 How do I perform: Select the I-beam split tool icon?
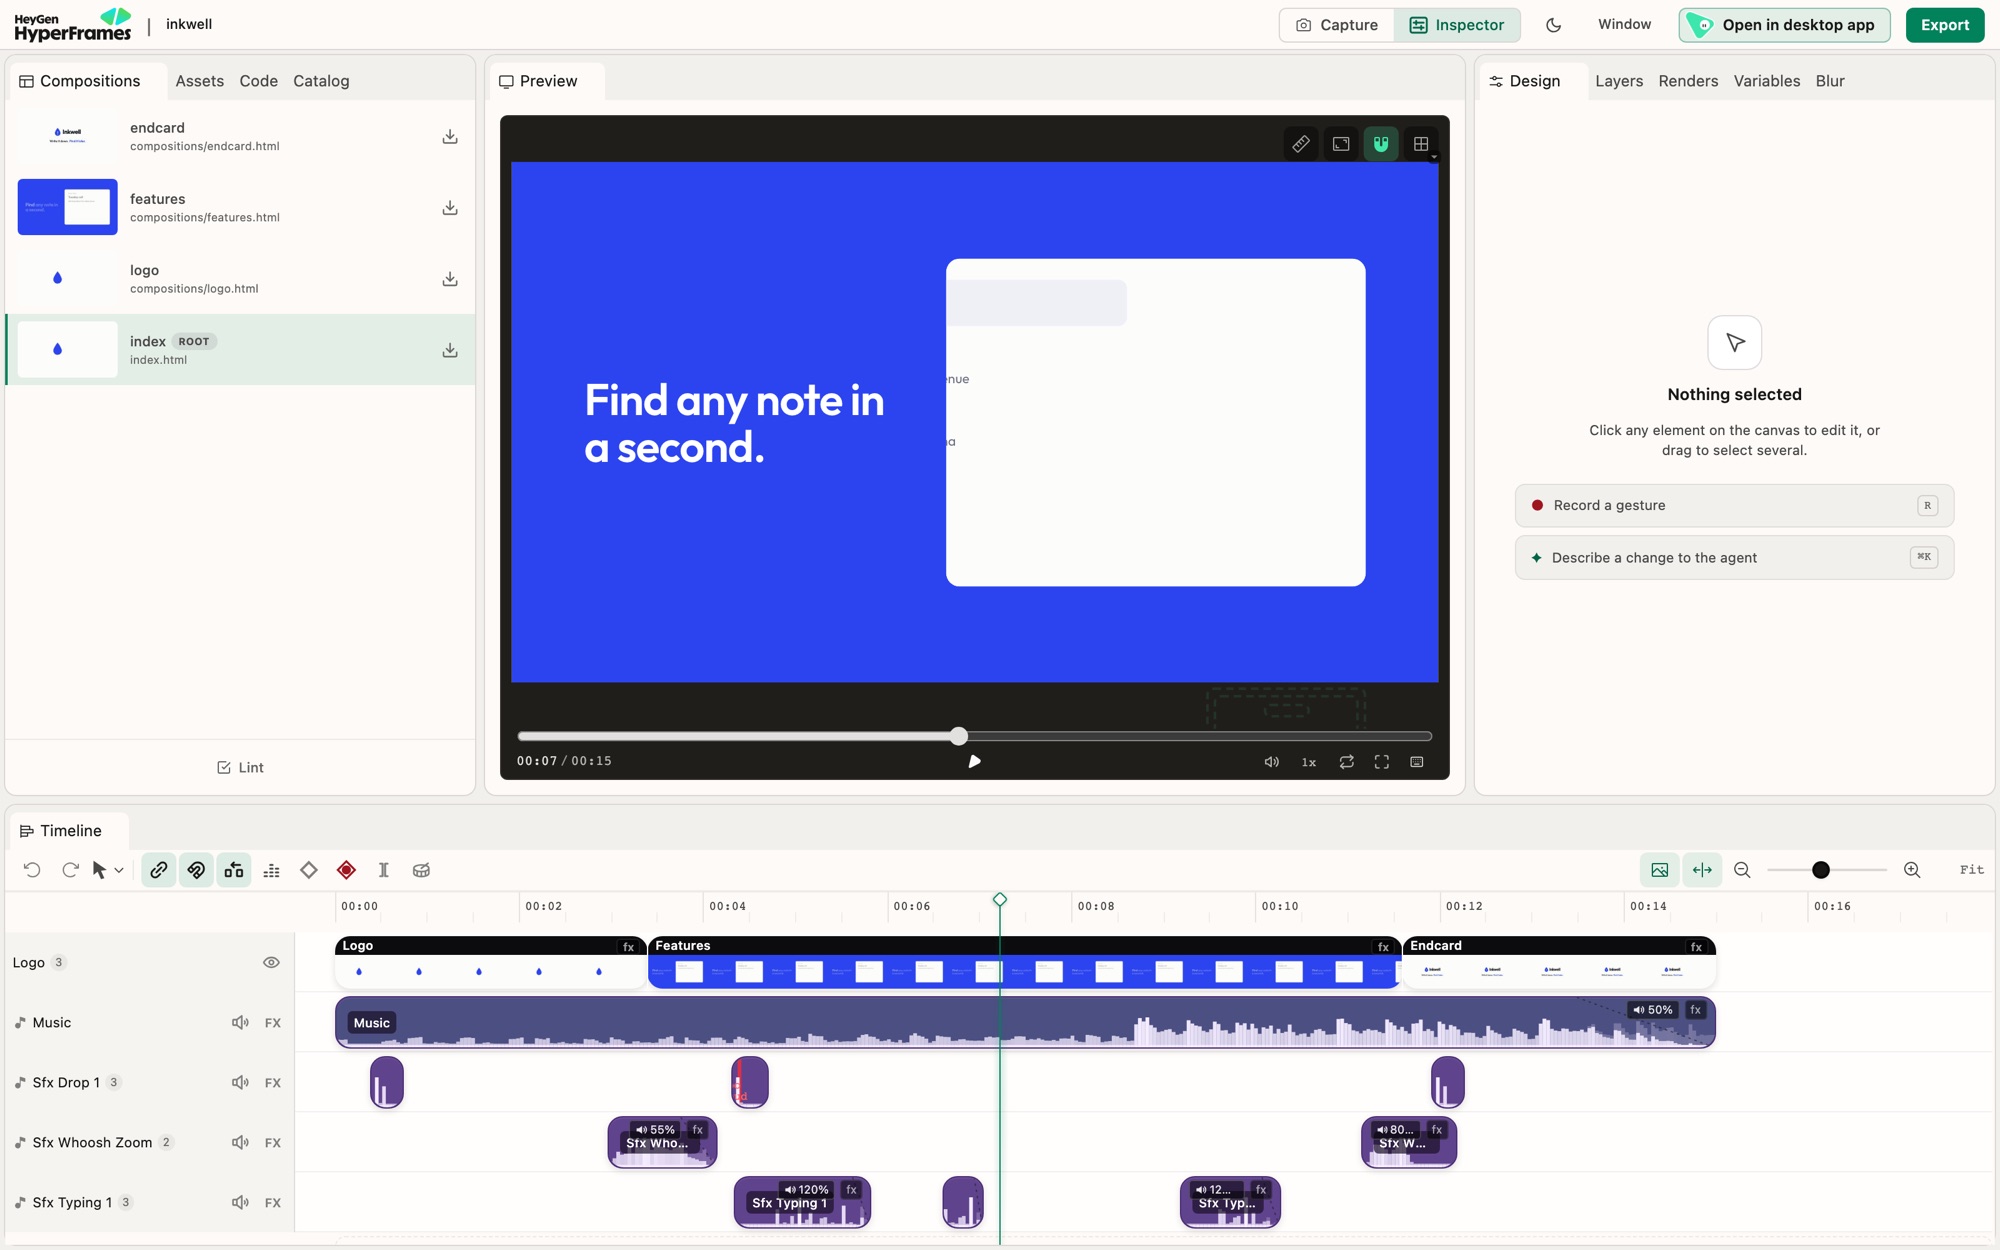(x=383, y=870)
